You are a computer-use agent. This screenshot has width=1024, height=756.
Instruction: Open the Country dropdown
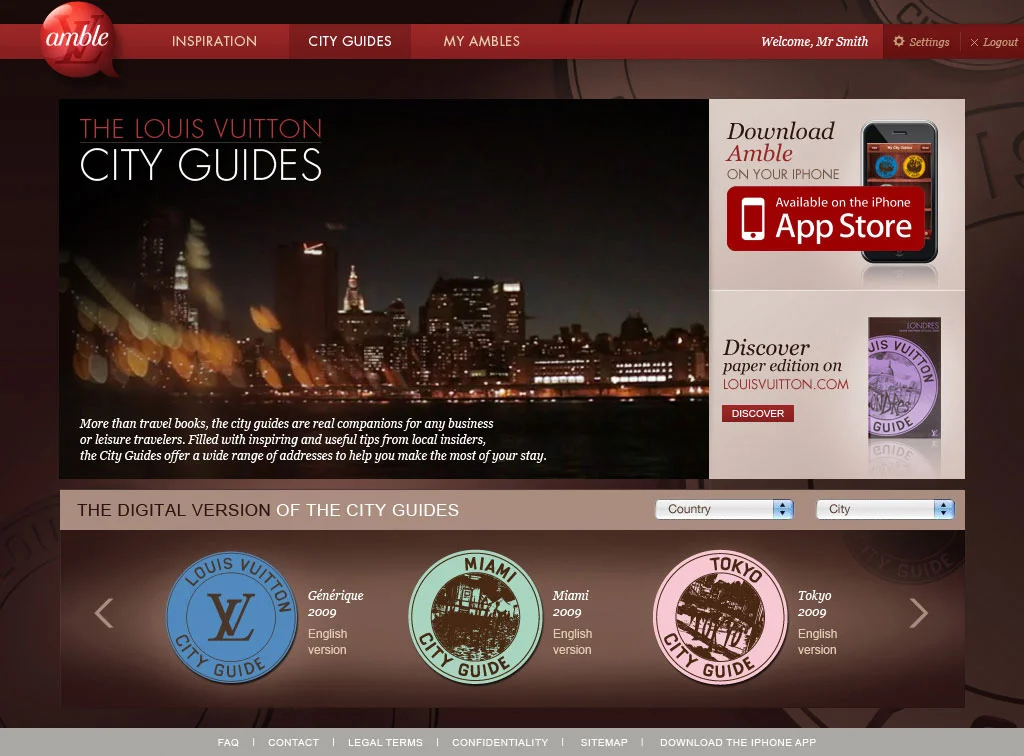[724, 509]
